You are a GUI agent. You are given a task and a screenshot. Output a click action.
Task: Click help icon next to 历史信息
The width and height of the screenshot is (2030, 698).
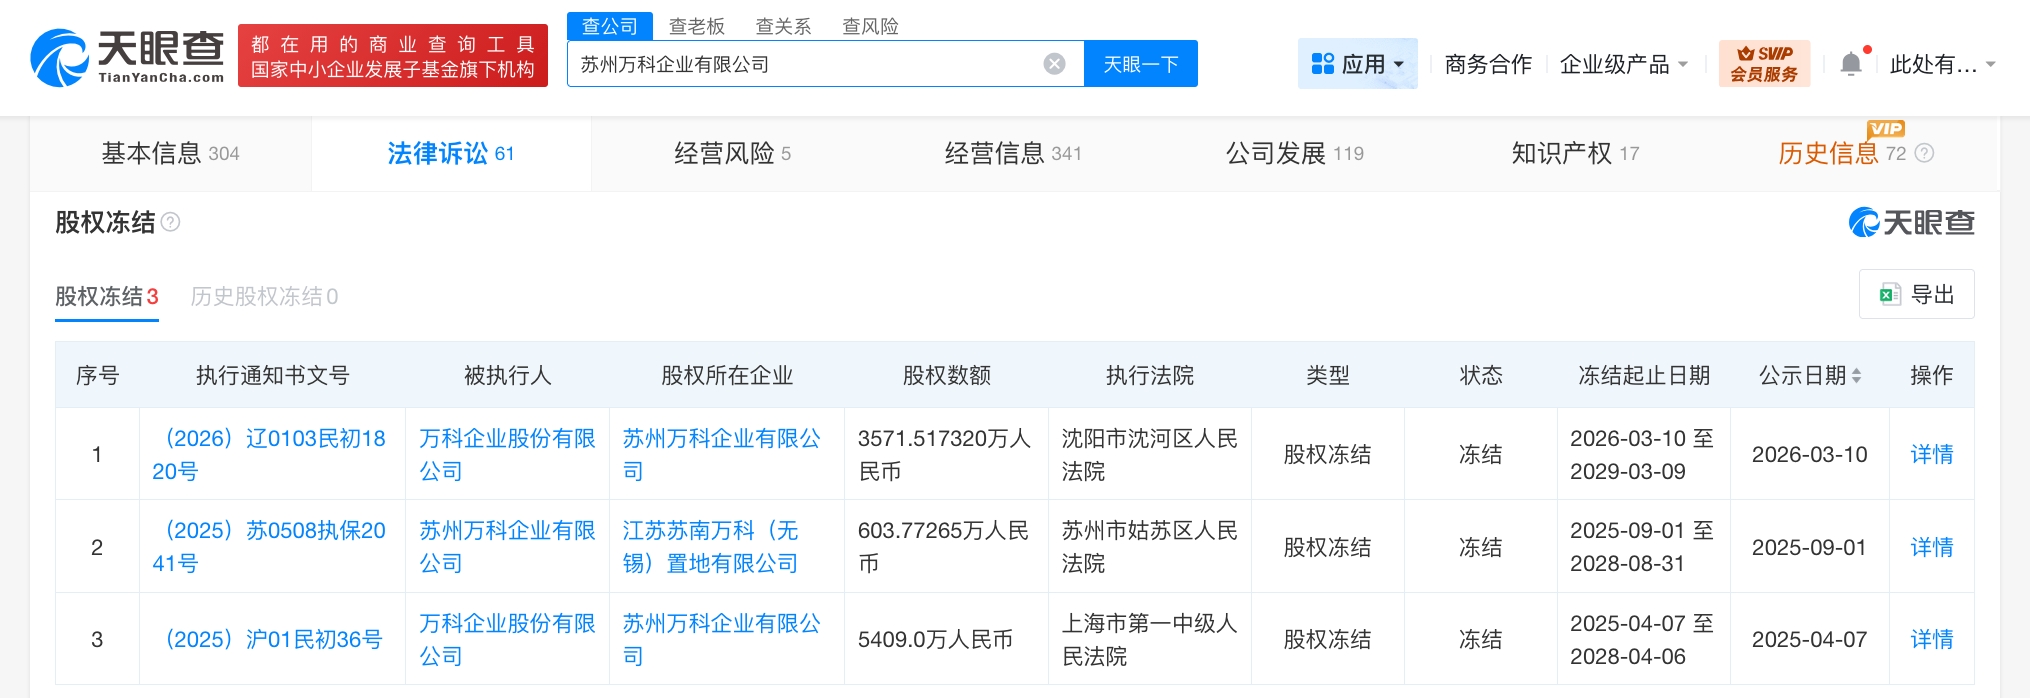pyautogui.click(x=1924, y=153)
